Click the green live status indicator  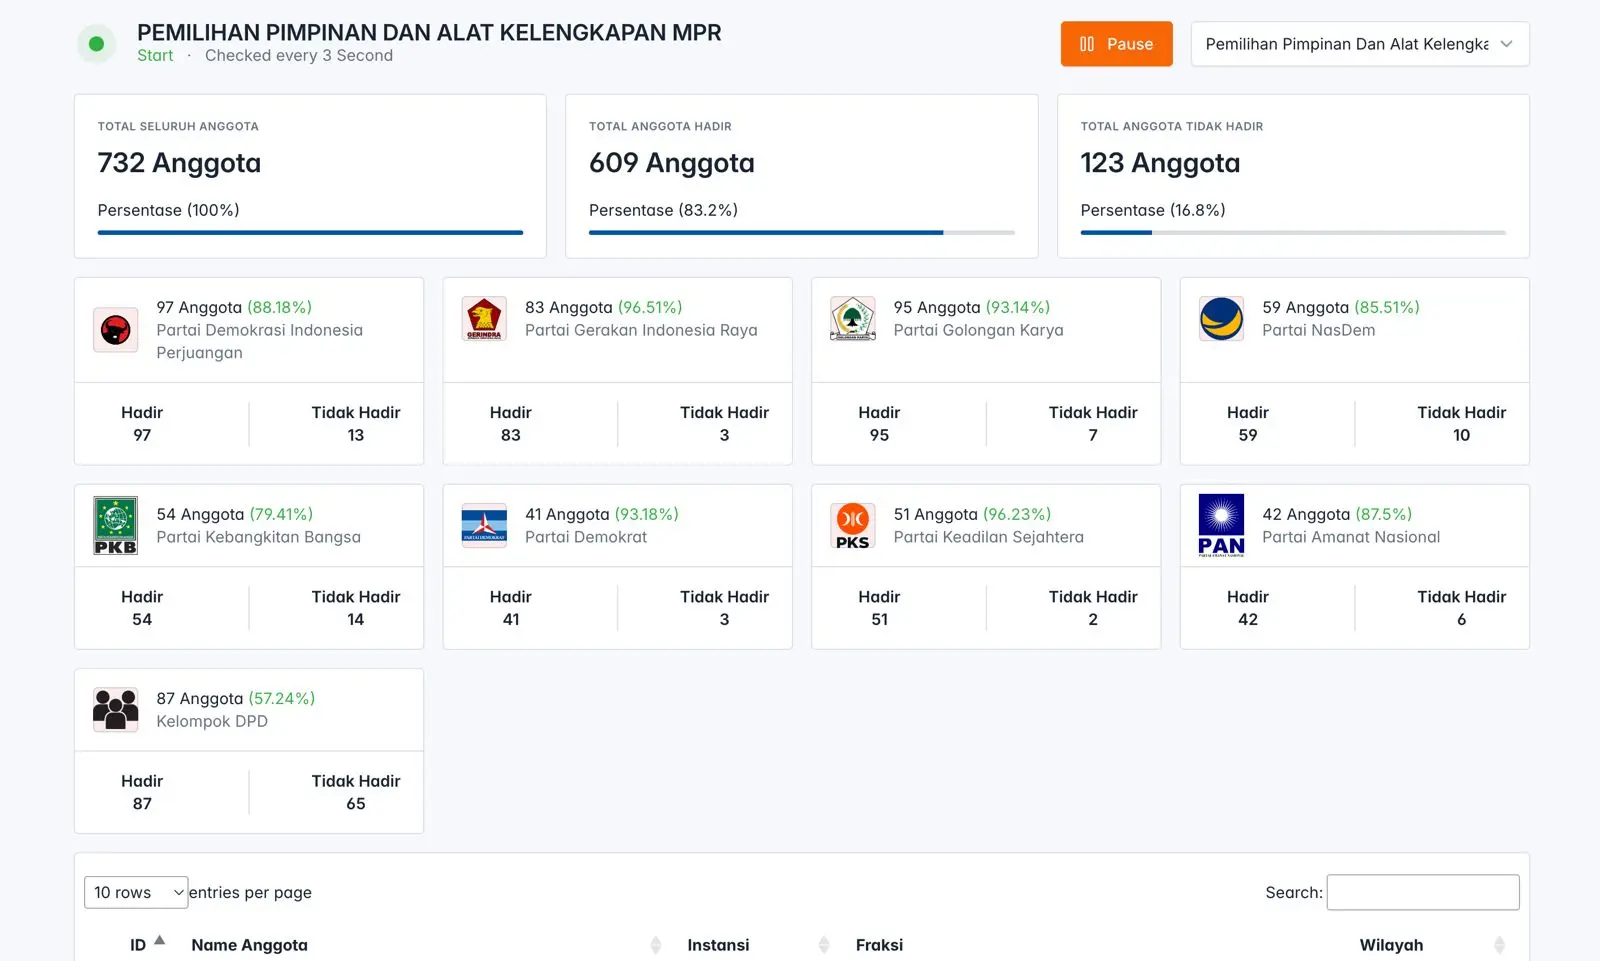coord(97,44)
